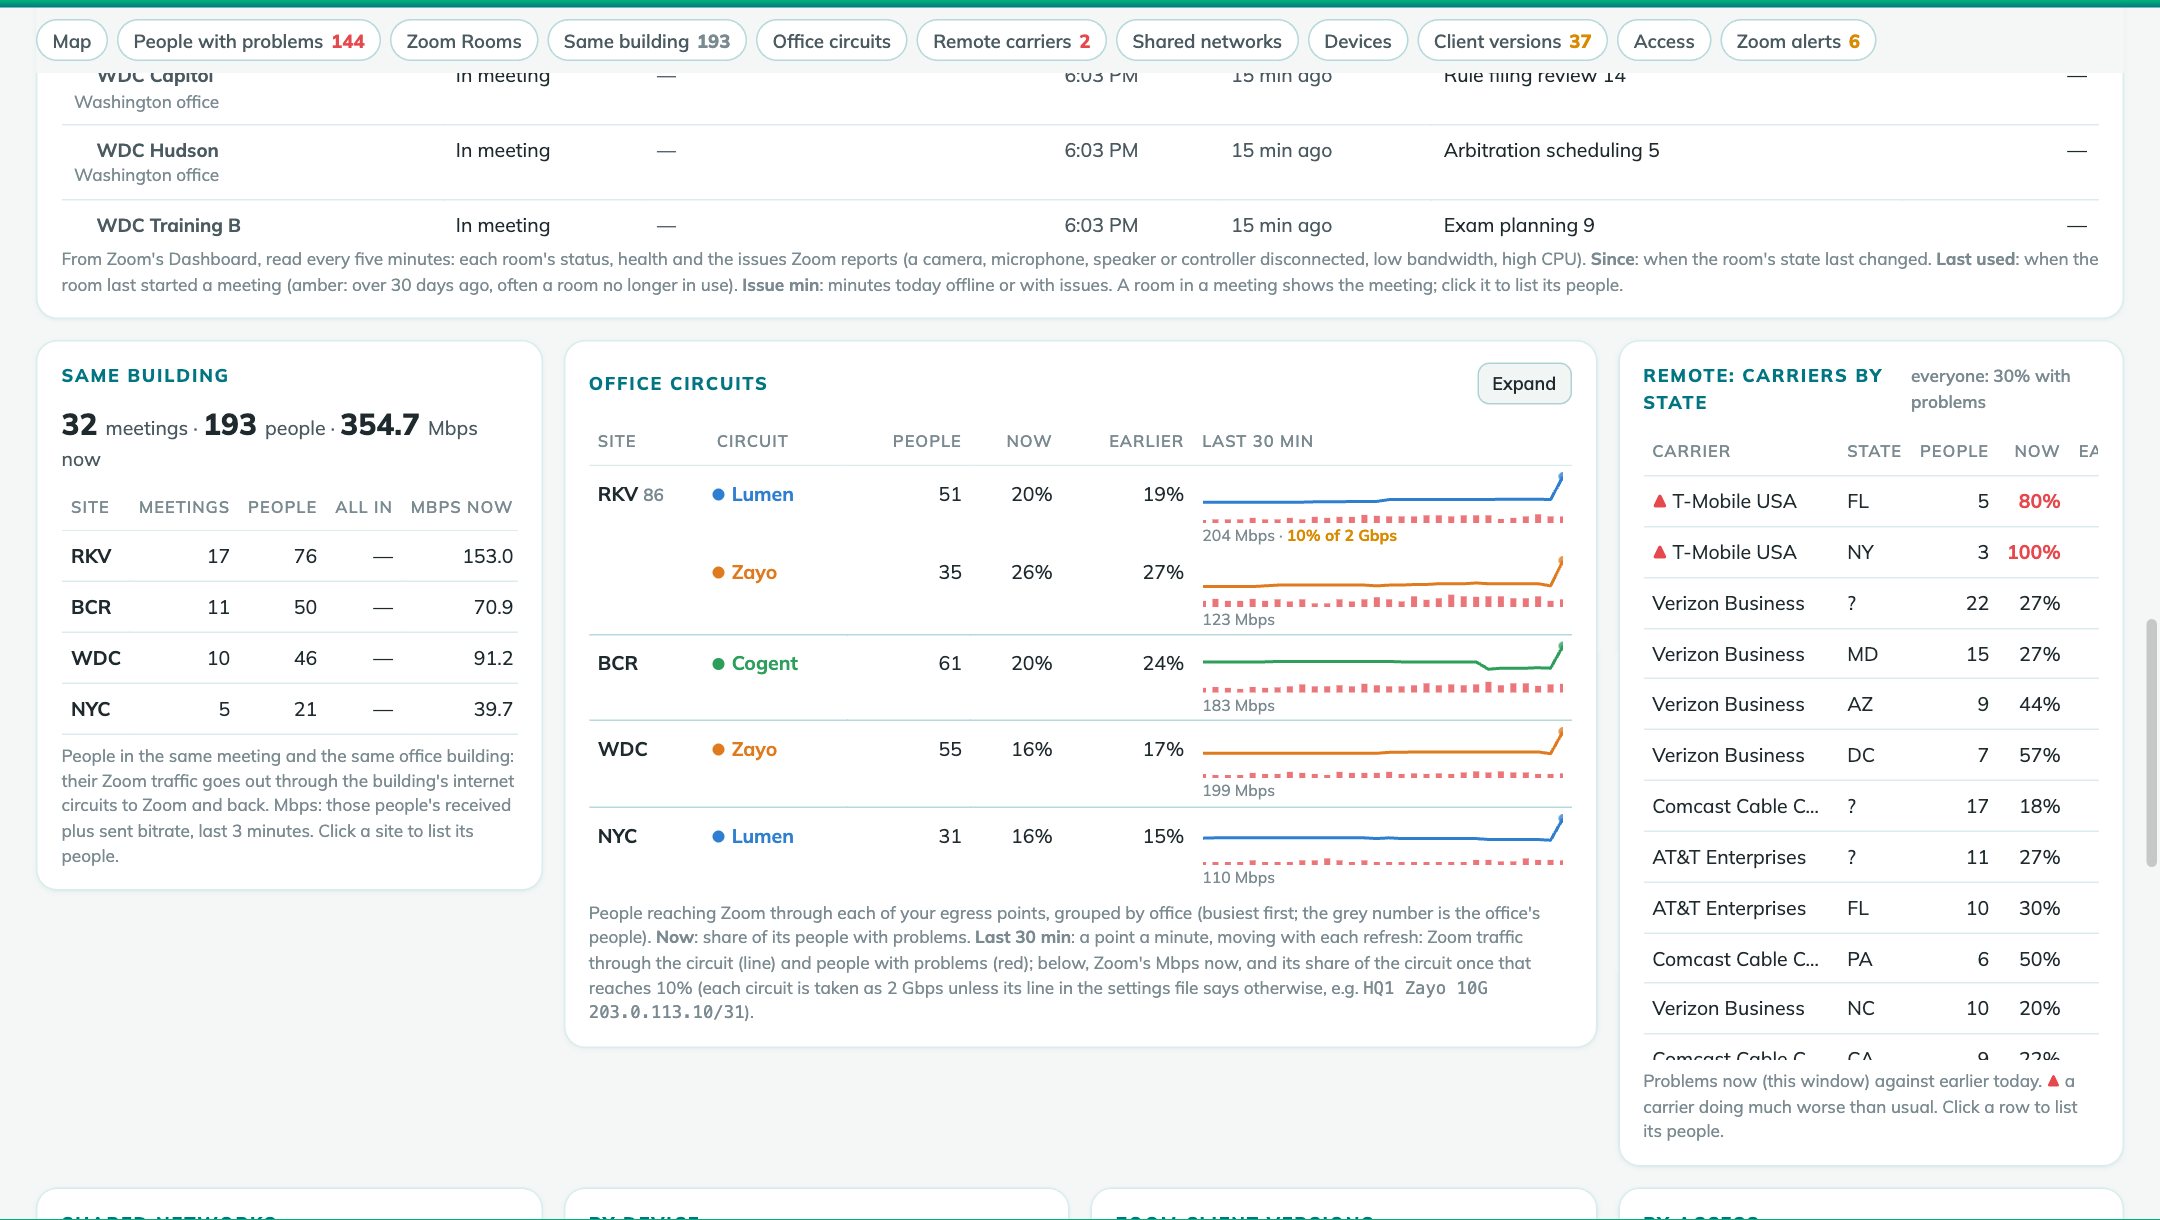Click the red warning triangle for T-Mobile USA NY
Screen dimensions: 2160x1220
tap(1660, 552)
